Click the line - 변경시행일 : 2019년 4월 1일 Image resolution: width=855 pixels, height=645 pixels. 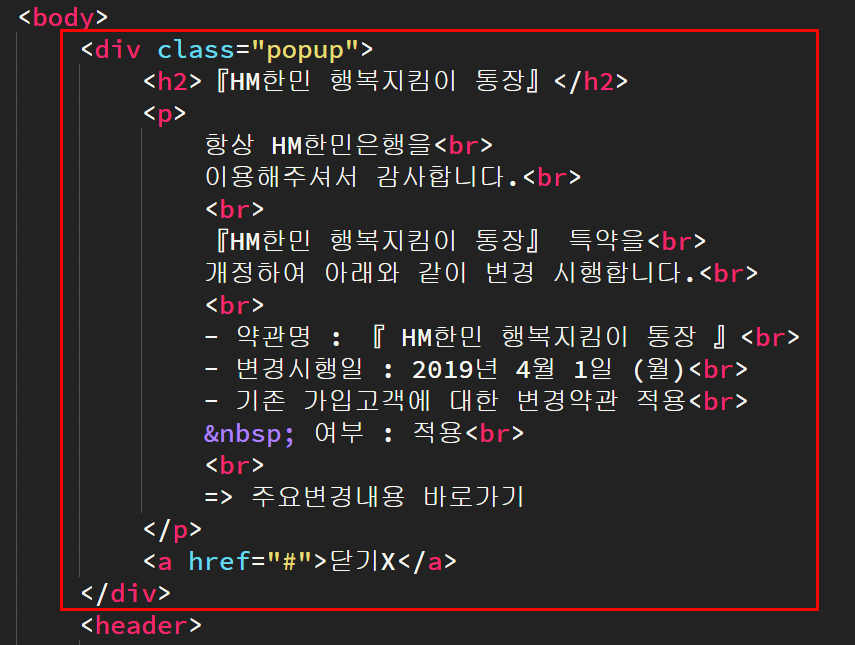coord(476,370)
